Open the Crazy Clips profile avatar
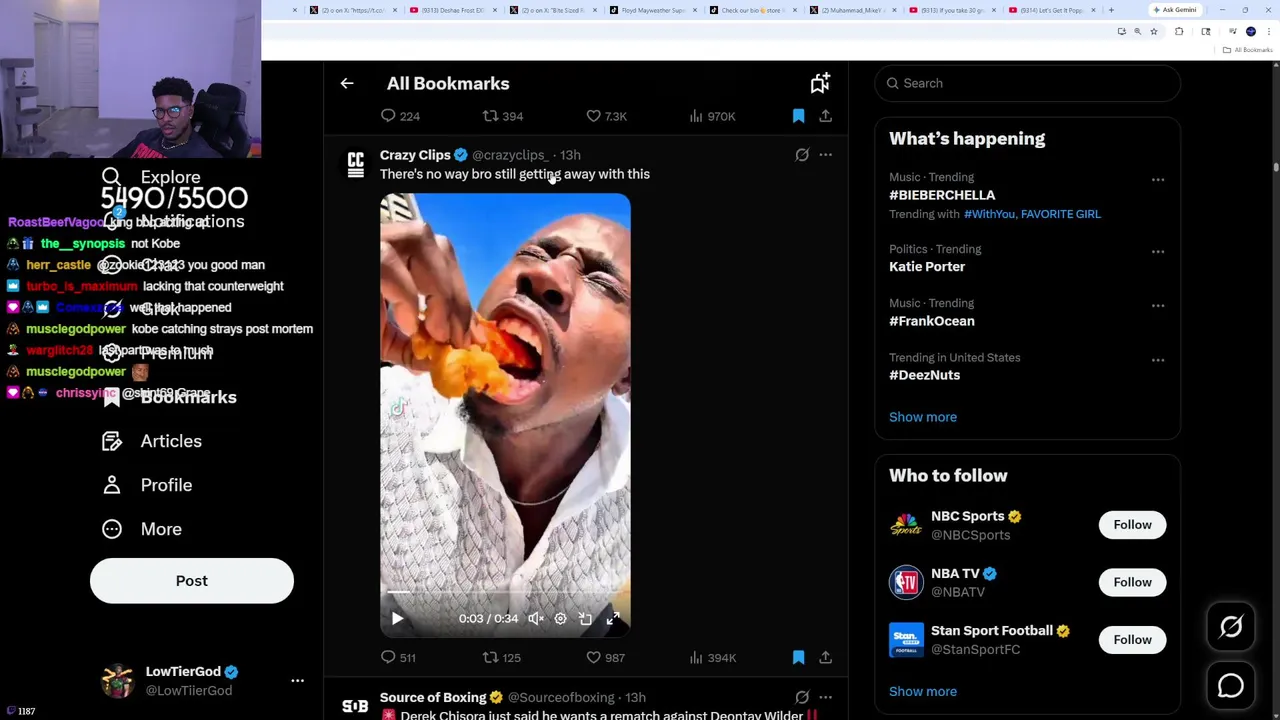 (355, 165)
